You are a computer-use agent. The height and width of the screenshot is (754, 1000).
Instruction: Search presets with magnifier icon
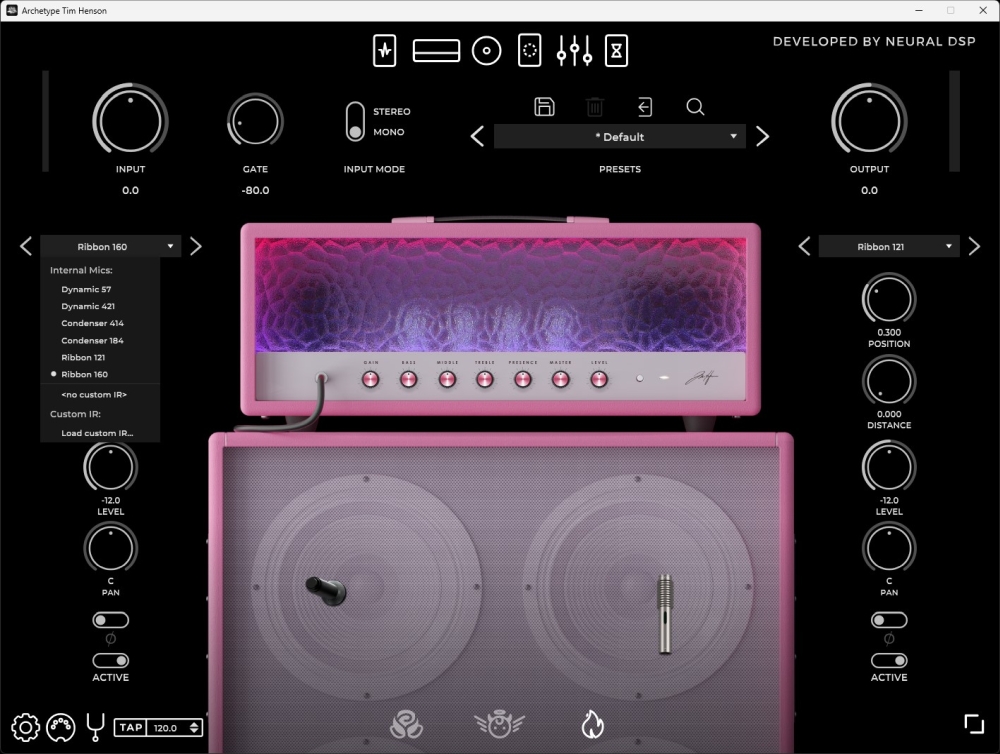point(695,107)
